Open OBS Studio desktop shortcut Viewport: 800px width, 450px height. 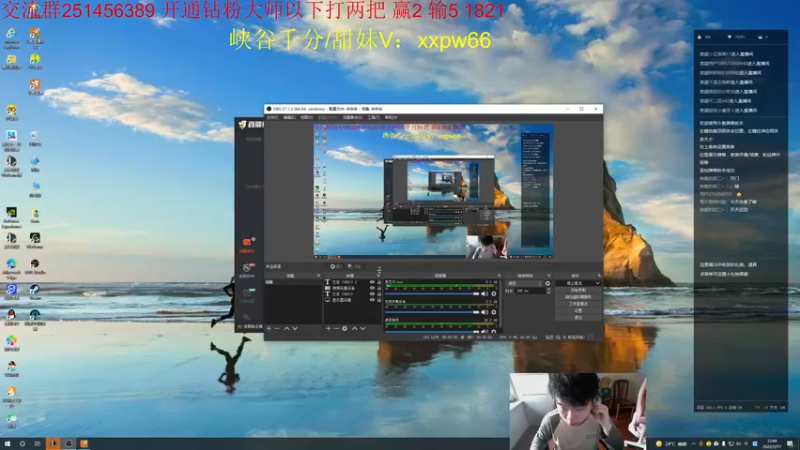click(x=35, y=267)
